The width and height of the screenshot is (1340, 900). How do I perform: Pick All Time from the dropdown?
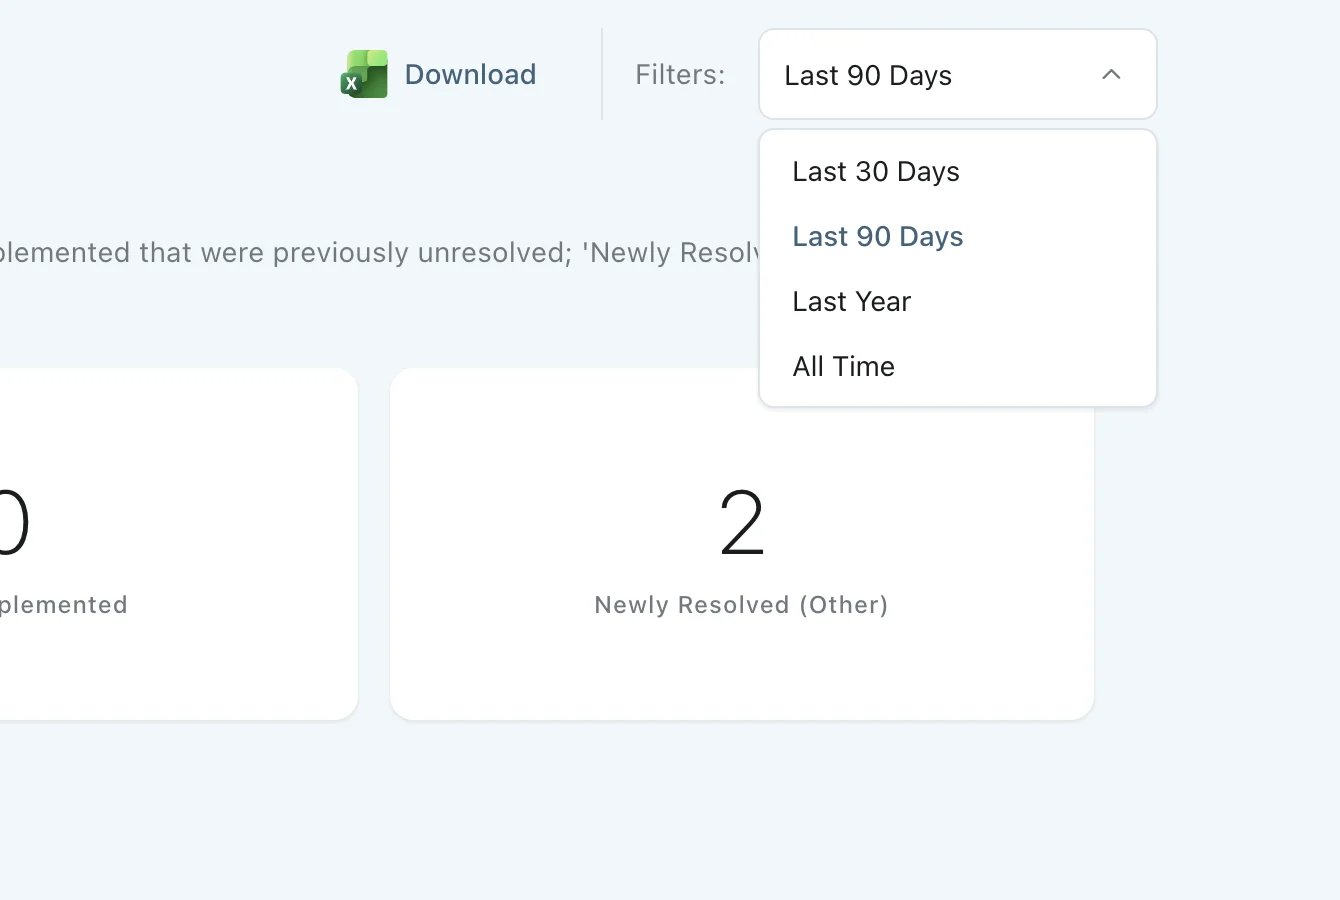(958, 367)
